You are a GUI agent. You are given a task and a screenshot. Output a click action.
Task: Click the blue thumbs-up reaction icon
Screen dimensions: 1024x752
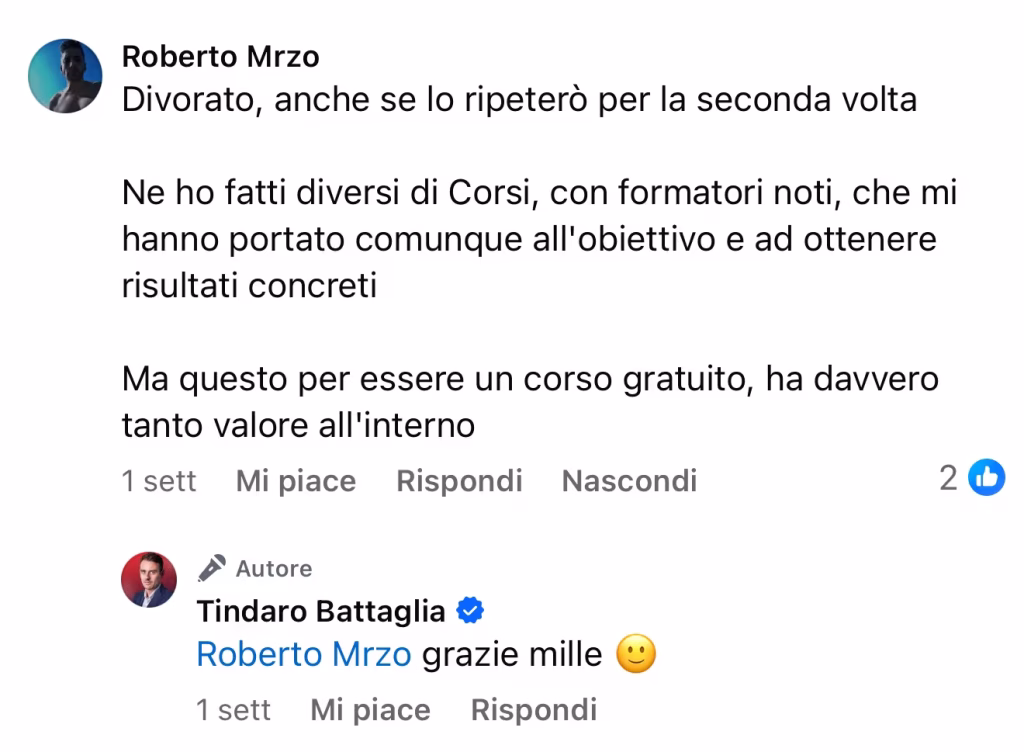tap(986, 477)
